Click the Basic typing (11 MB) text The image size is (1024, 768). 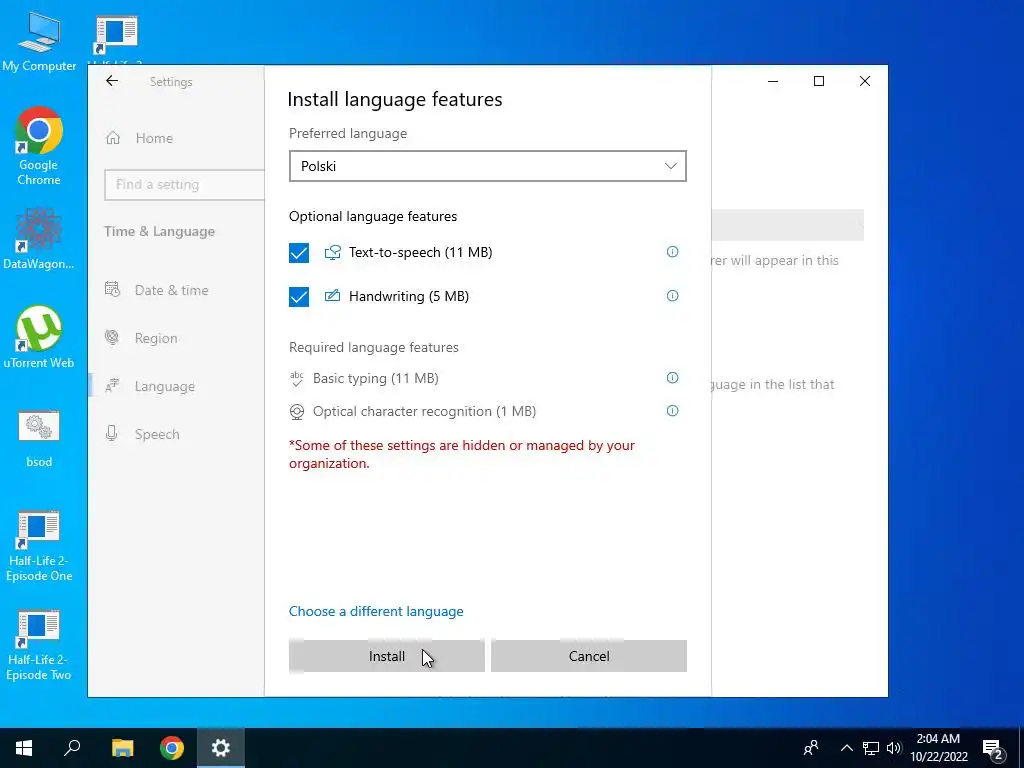376,378
